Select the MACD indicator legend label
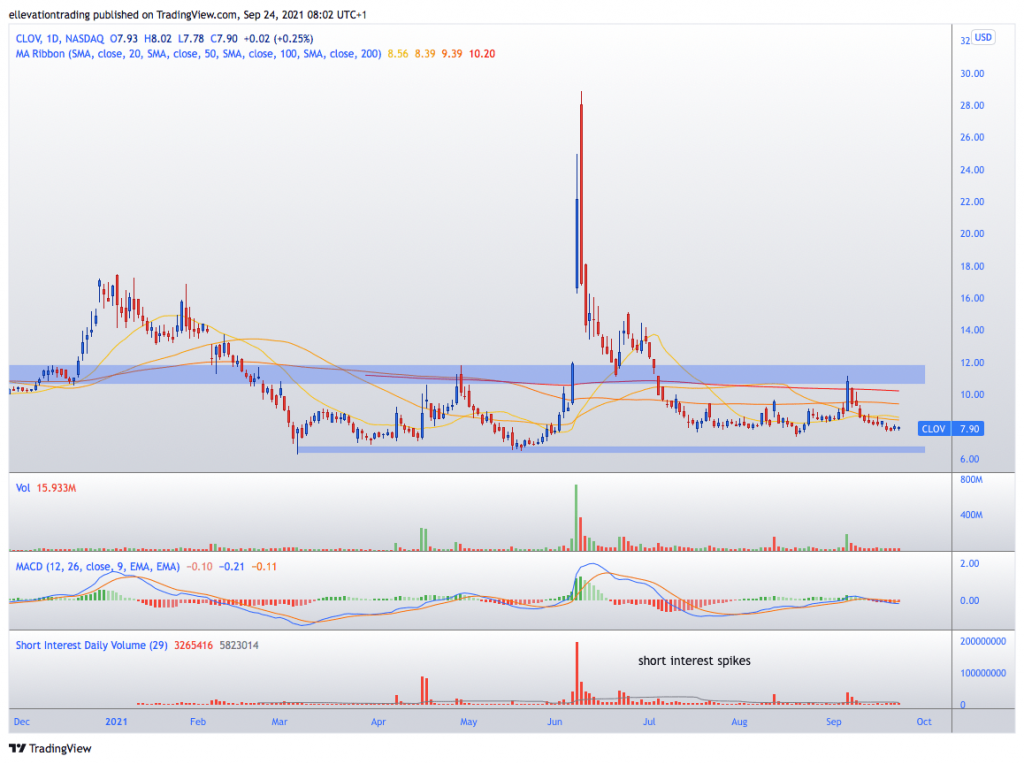The image size is (1024, 764). click(x=97, y=567)
